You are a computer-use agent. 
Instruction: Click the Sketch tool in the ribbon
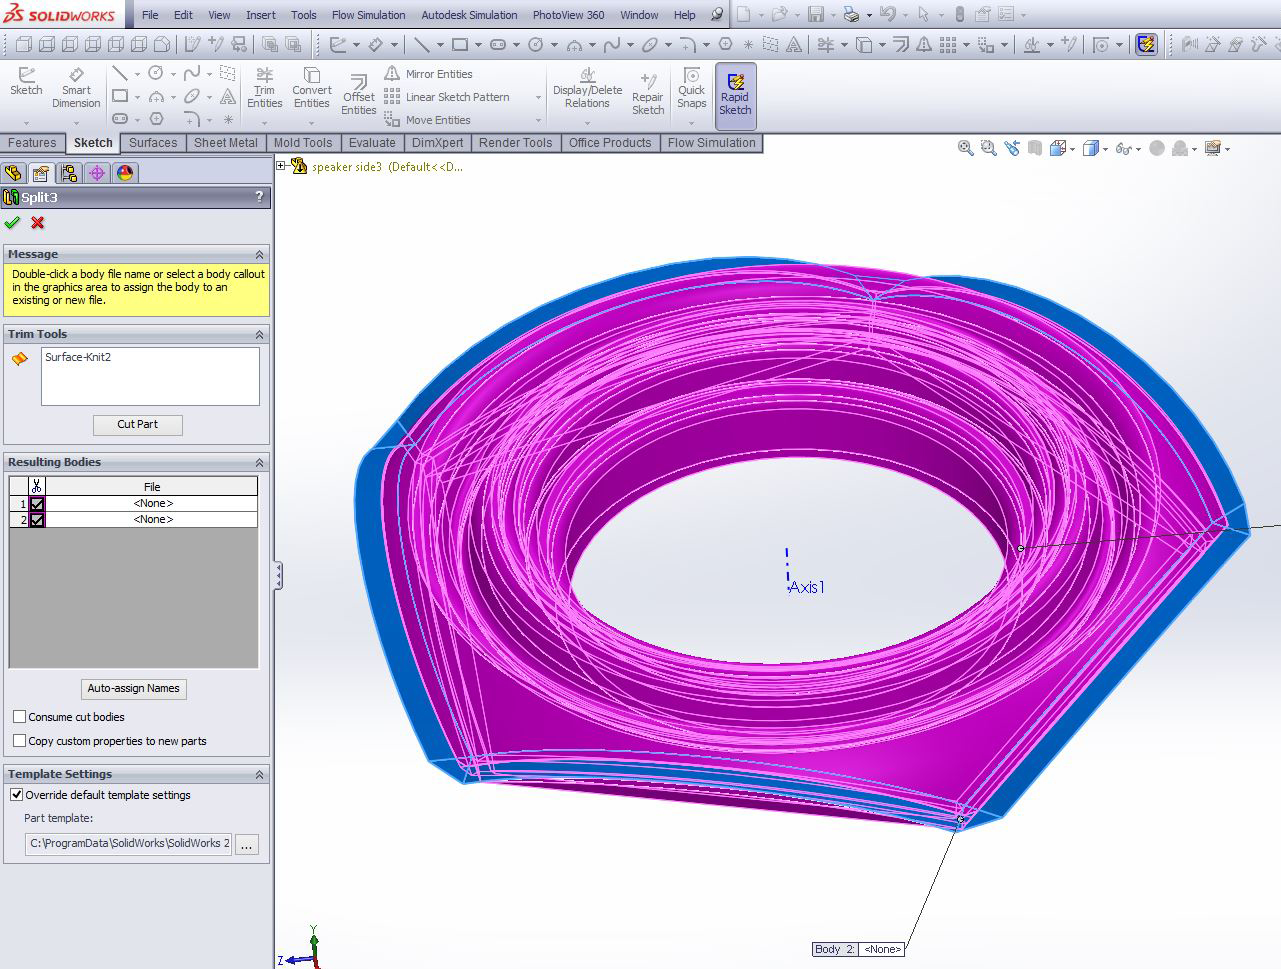tap(26, 82)
